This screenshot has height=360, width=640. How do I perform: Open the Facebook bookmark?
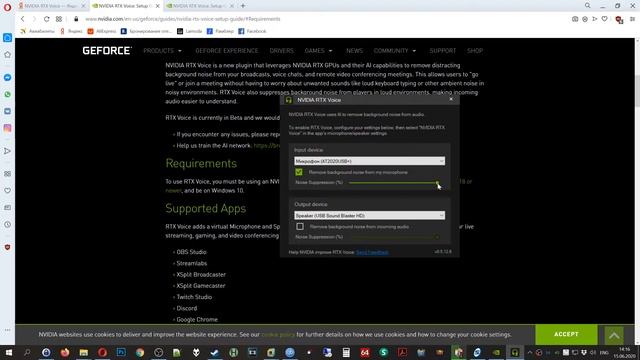[x=252, y=31]
